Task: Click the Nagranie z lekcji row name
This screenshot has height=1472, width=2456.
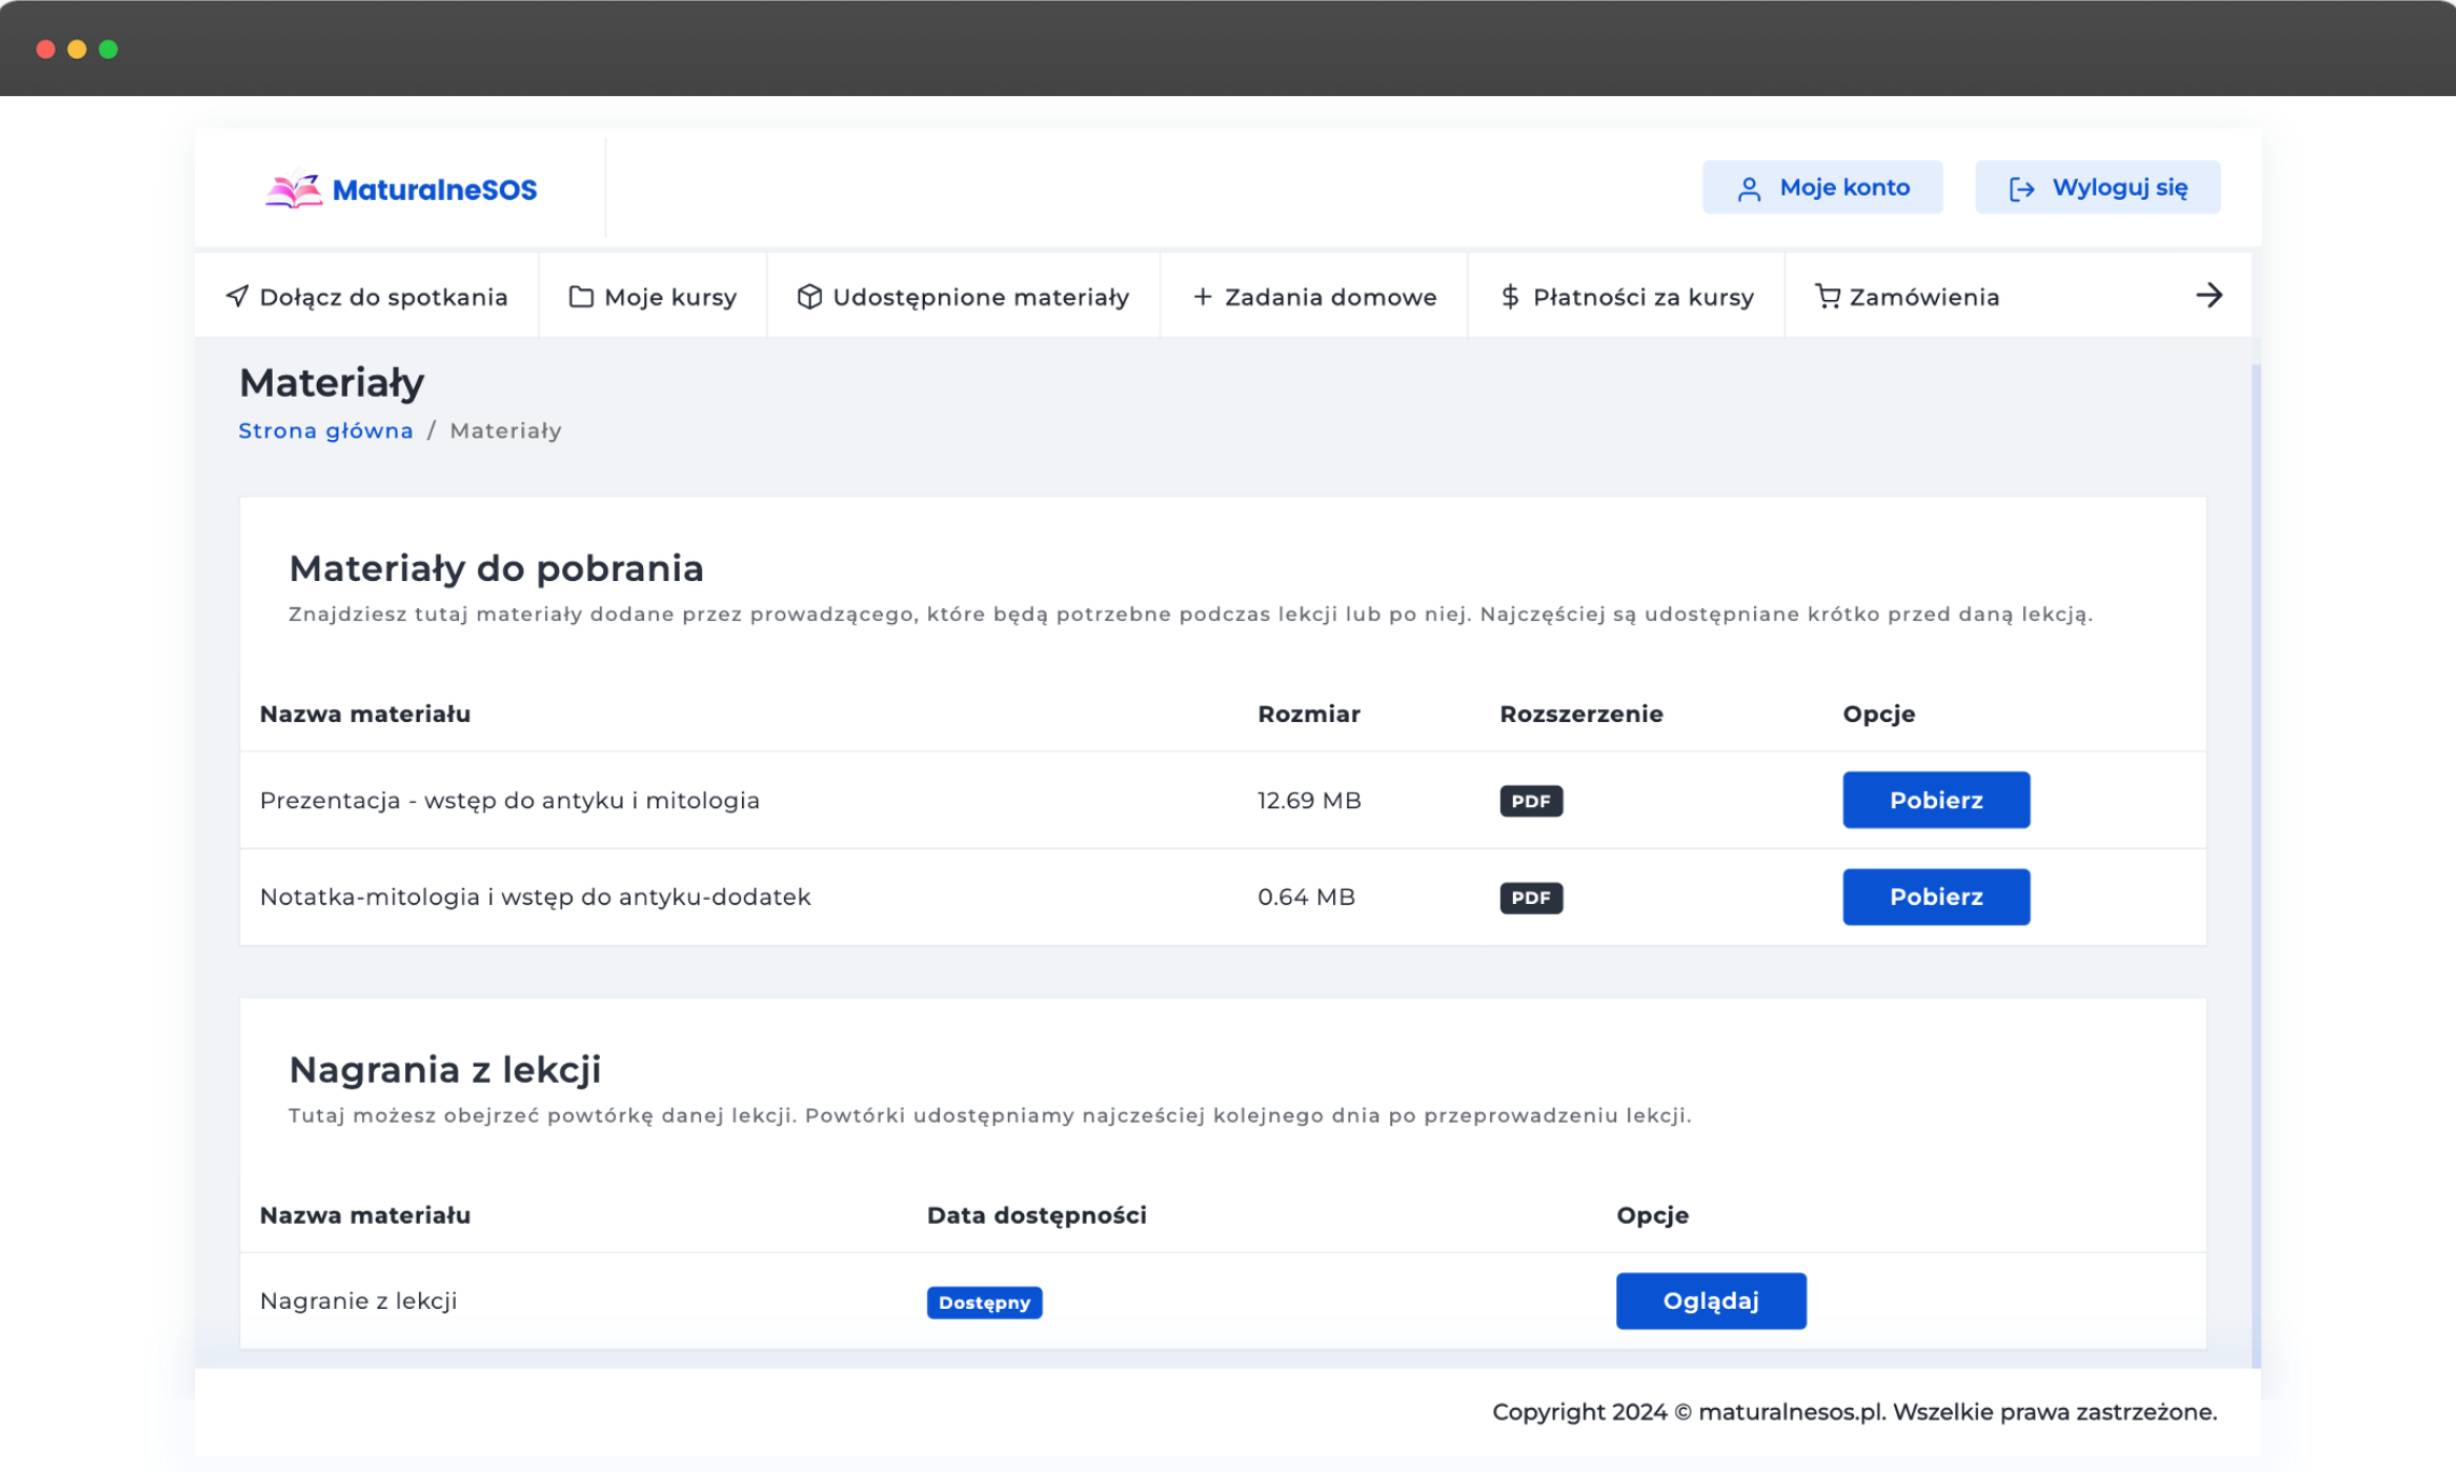Action: click(x=358, y=1301)
